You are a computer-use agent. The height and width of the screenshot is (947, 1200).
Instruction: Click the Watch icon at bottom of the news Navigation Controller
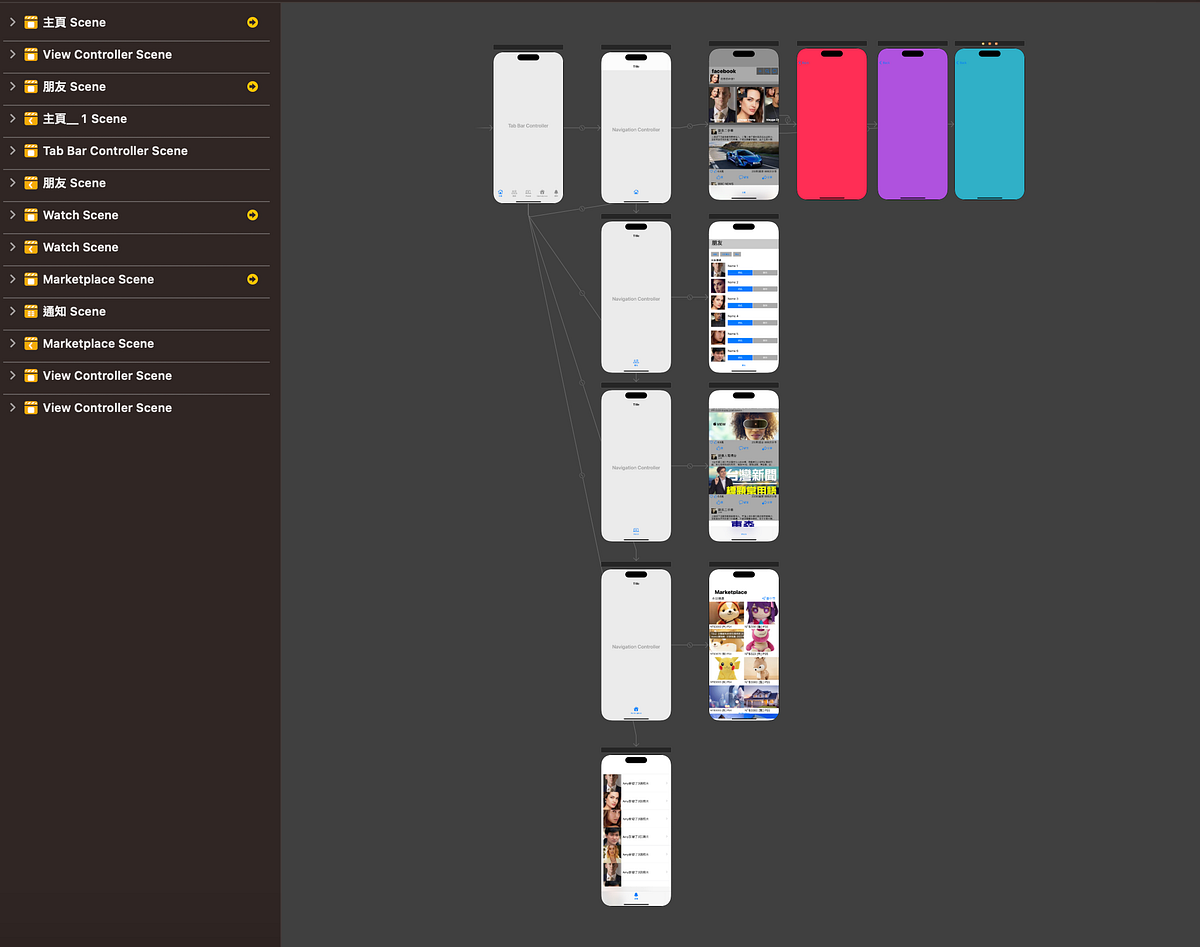pyautogui.click(x=636, y=532)
